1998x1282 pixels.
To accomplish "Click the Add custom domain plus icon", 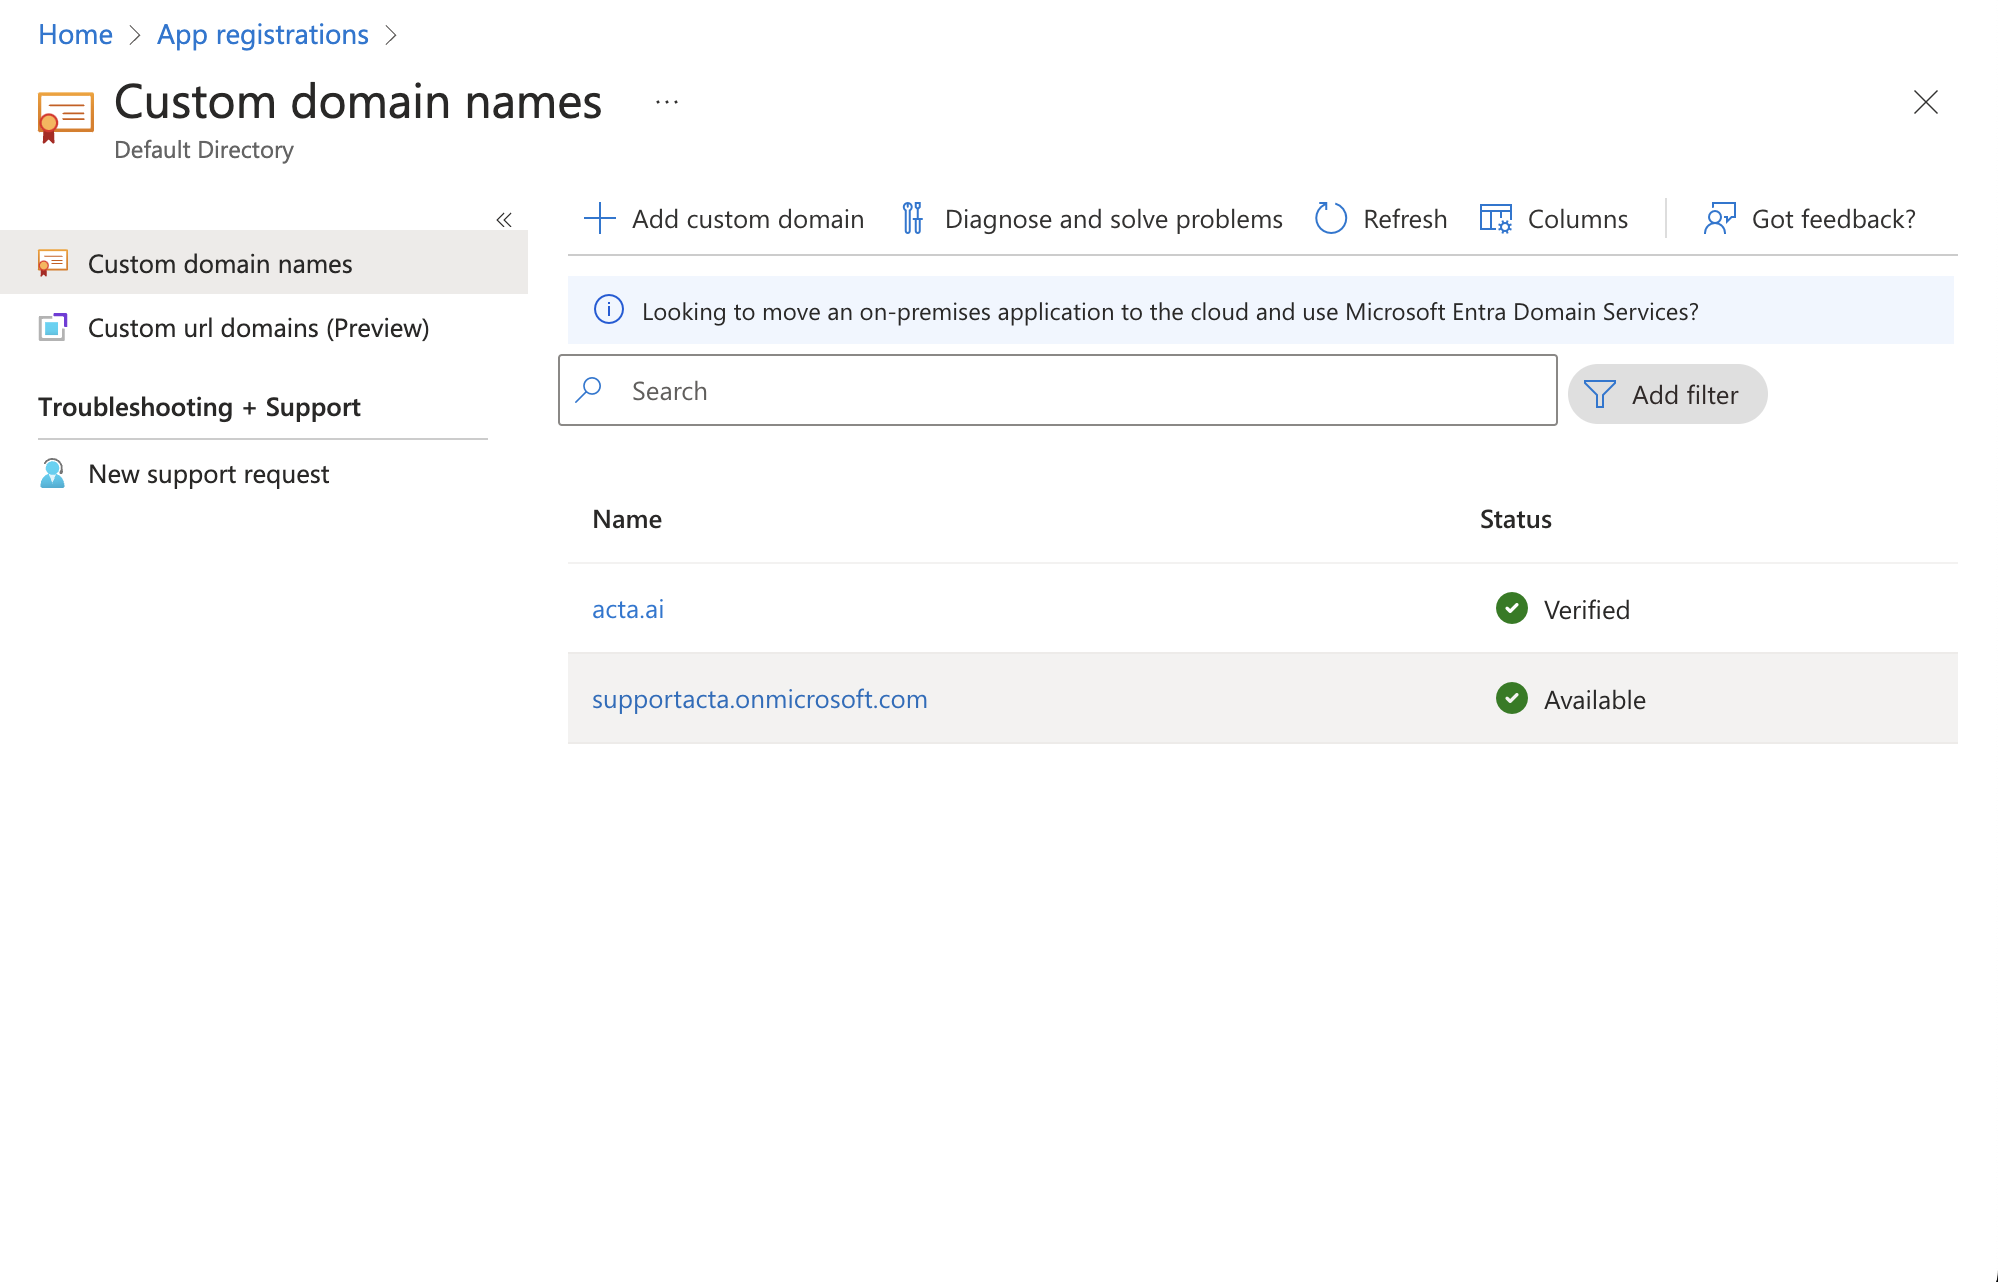I will click(600, 218).
